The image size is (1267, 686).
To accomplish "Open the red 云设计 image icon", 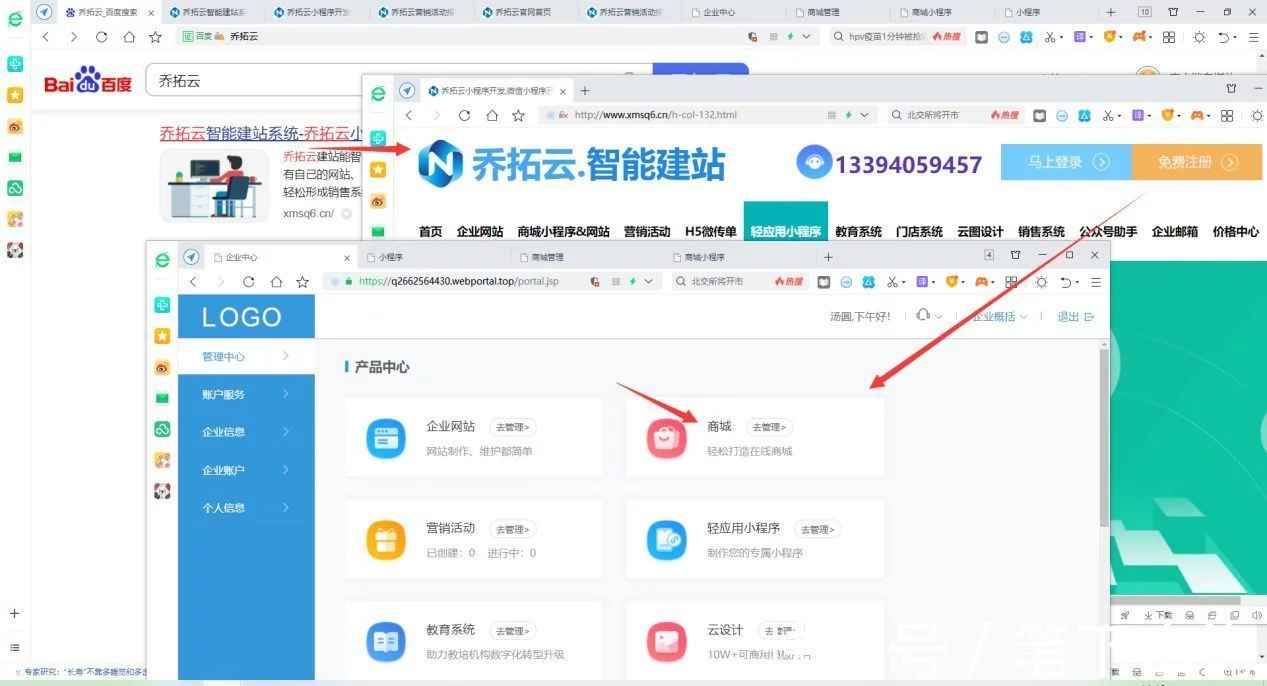I will [x=666, y=642].
